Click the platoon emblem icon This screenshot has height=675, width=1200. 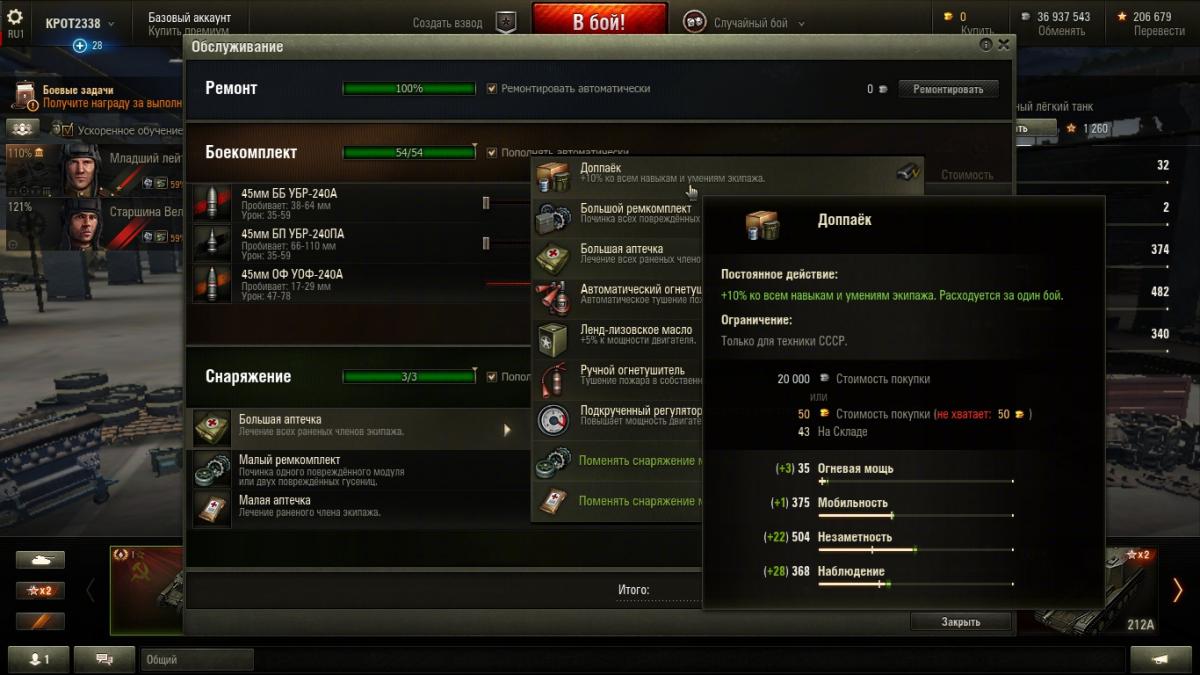click(506, 22)
